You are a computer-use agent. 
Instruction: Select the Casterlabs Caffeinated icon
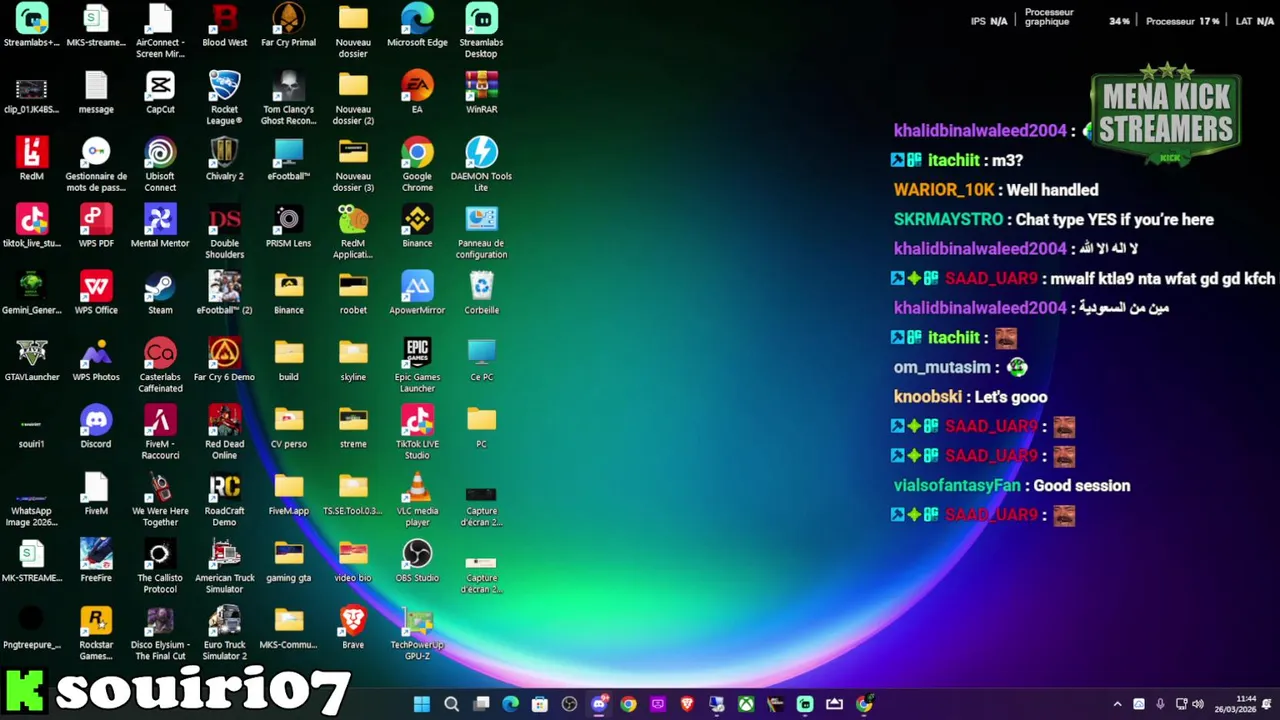click(160, 366)
